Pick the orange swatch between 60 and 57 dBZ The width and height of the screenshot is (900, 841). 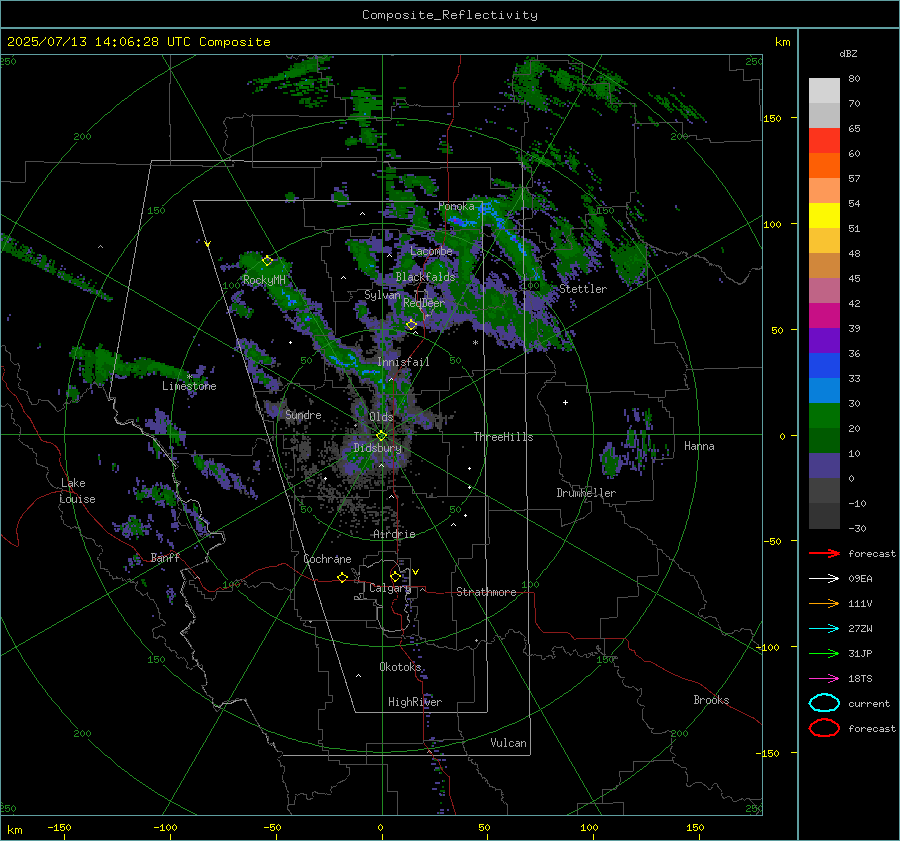(x=824, y=166)
